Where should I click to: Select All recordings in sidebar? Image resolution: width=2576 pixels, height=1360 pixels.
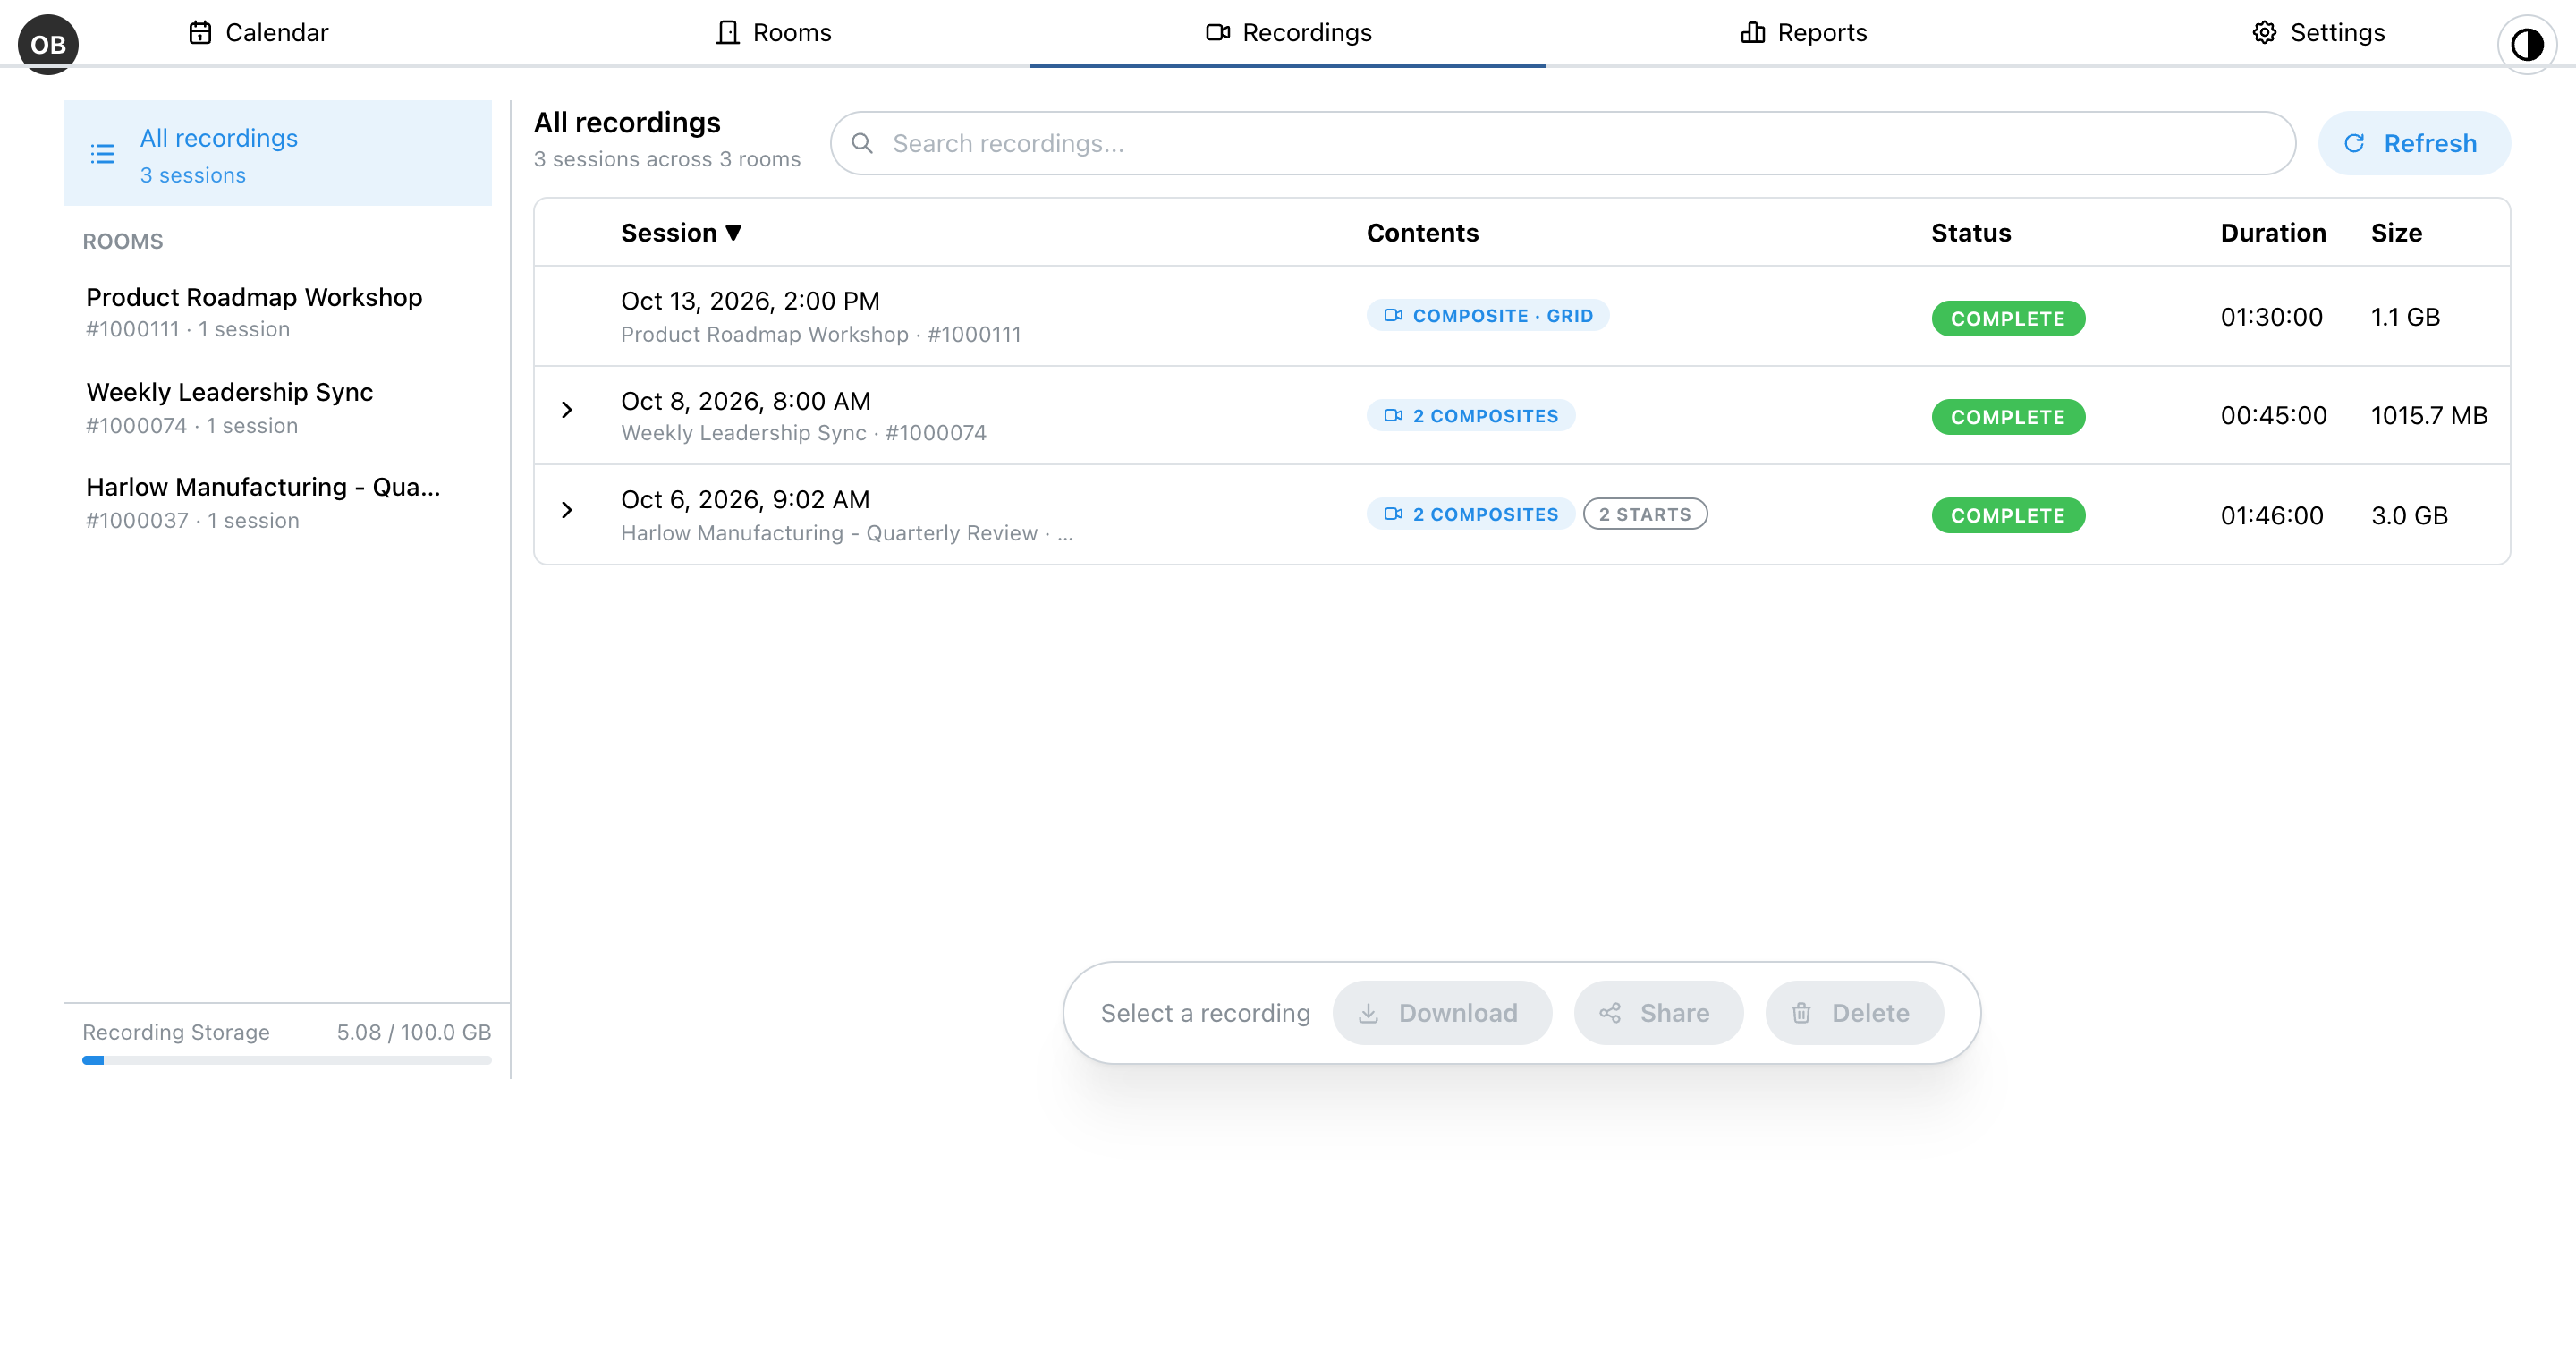pos(278,153)
